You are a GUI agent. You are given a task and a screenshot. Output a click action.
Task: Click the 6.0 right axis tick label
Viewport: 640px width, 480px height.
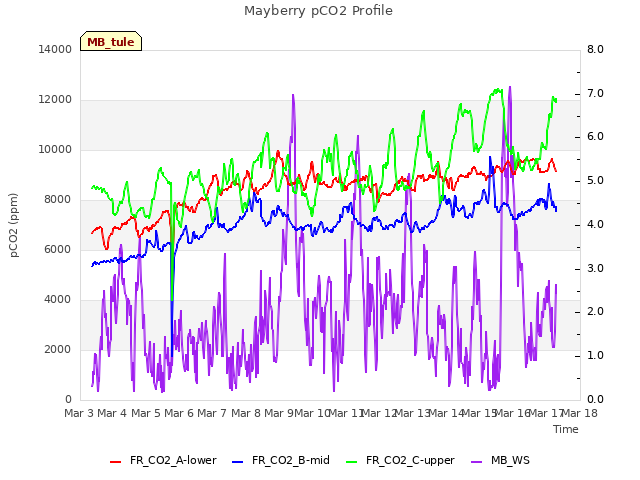click(595, 137)
